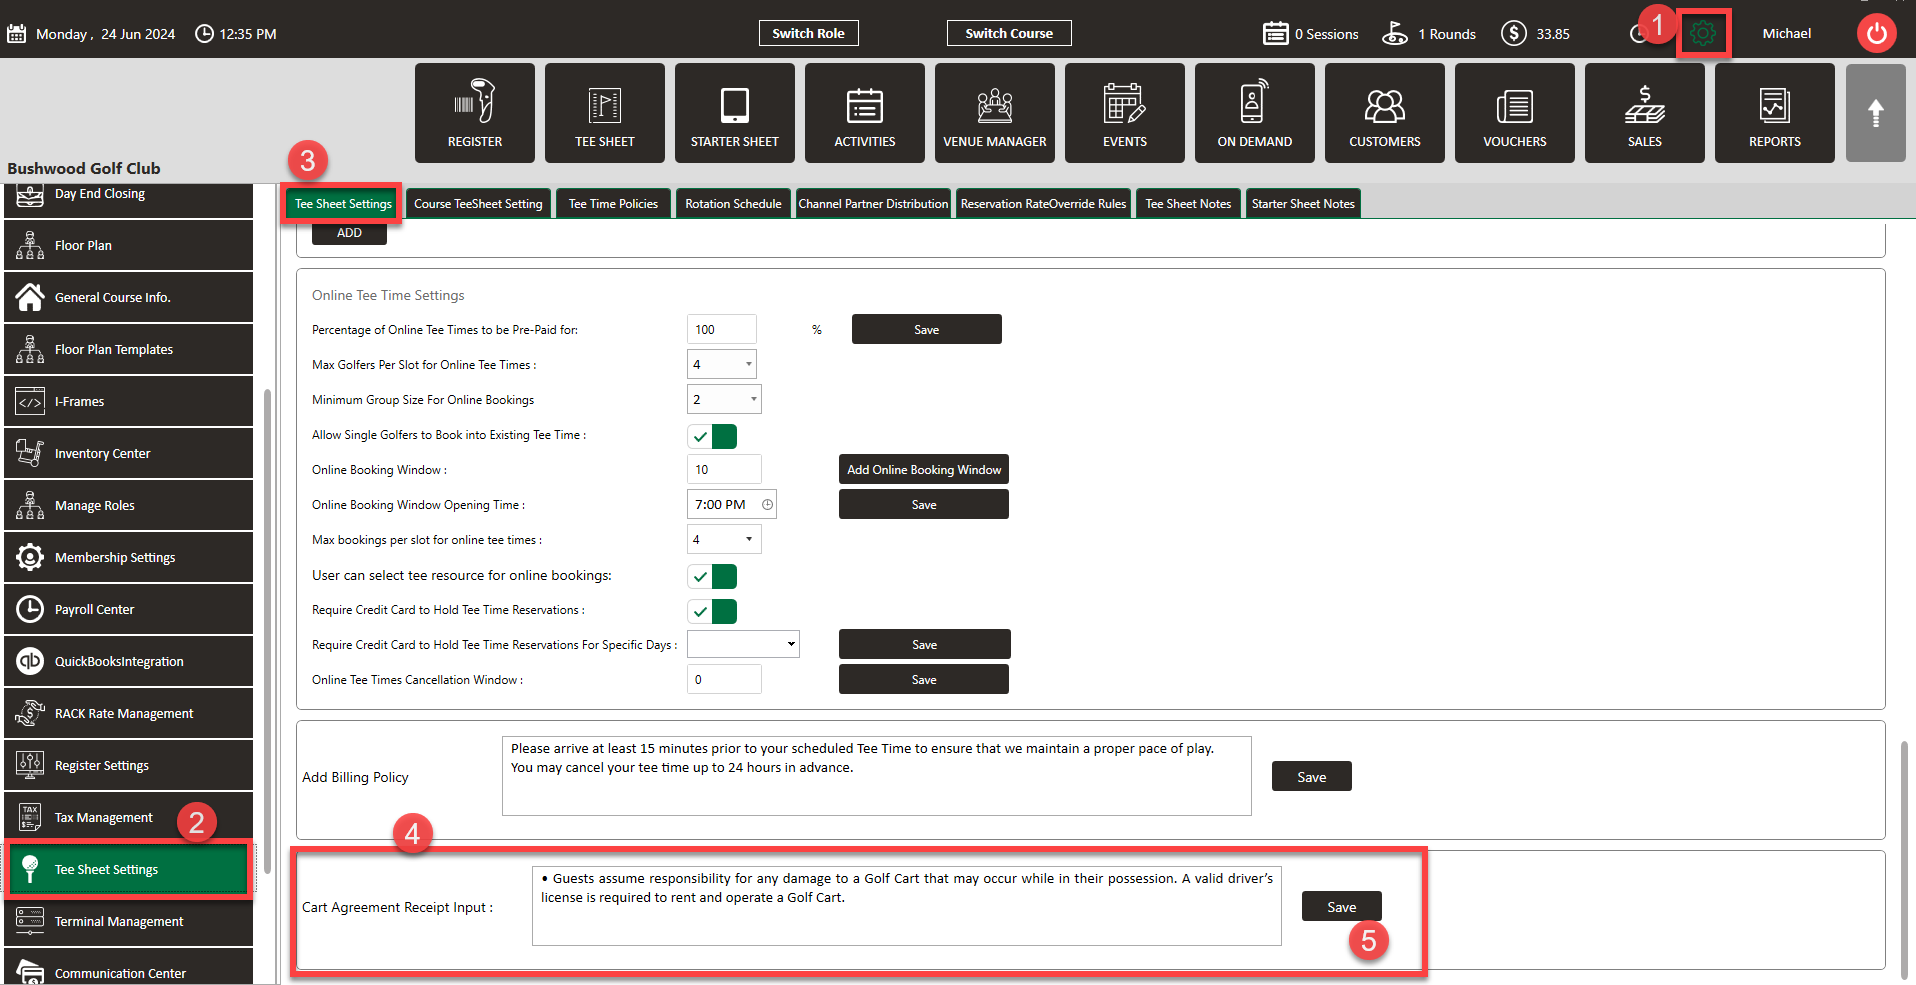Screen dimensions: 1916x985
Task: Toggle User can select tee resource for online bookings
Action: [x=712, y=576]
